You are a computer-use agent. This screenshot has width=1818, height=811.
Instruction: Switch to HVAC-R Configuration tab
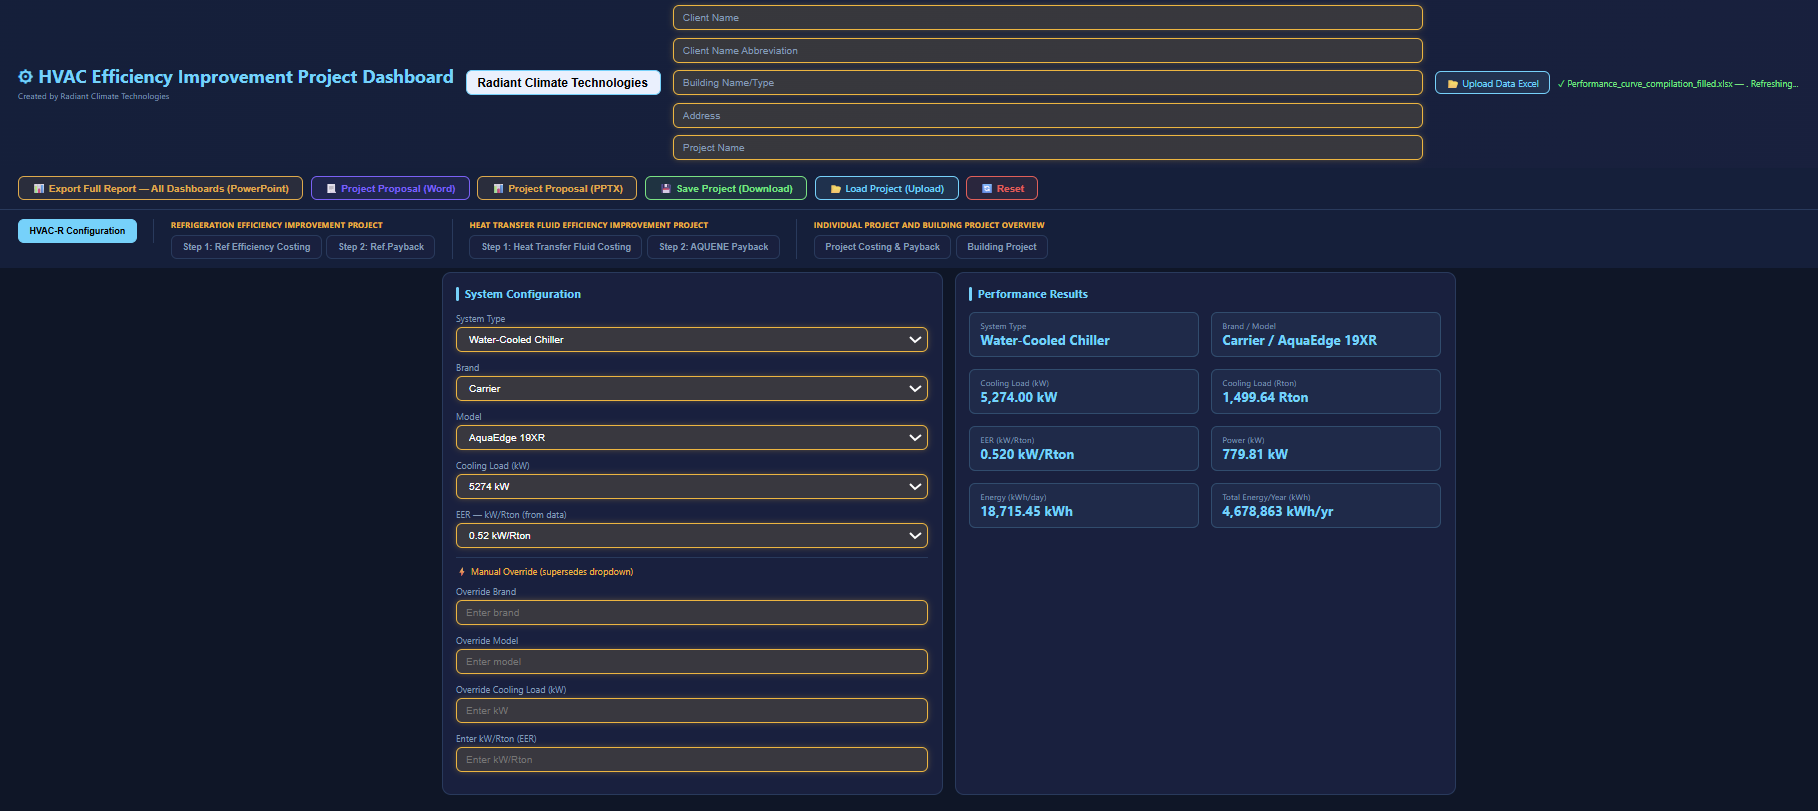(77, 231)
